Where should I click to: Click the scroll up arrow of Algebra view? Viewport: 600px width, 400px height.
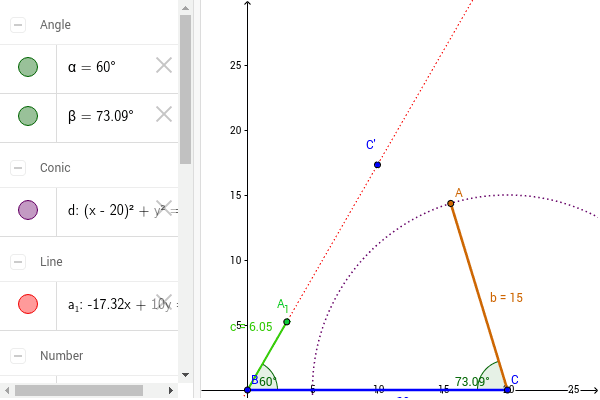186,8
